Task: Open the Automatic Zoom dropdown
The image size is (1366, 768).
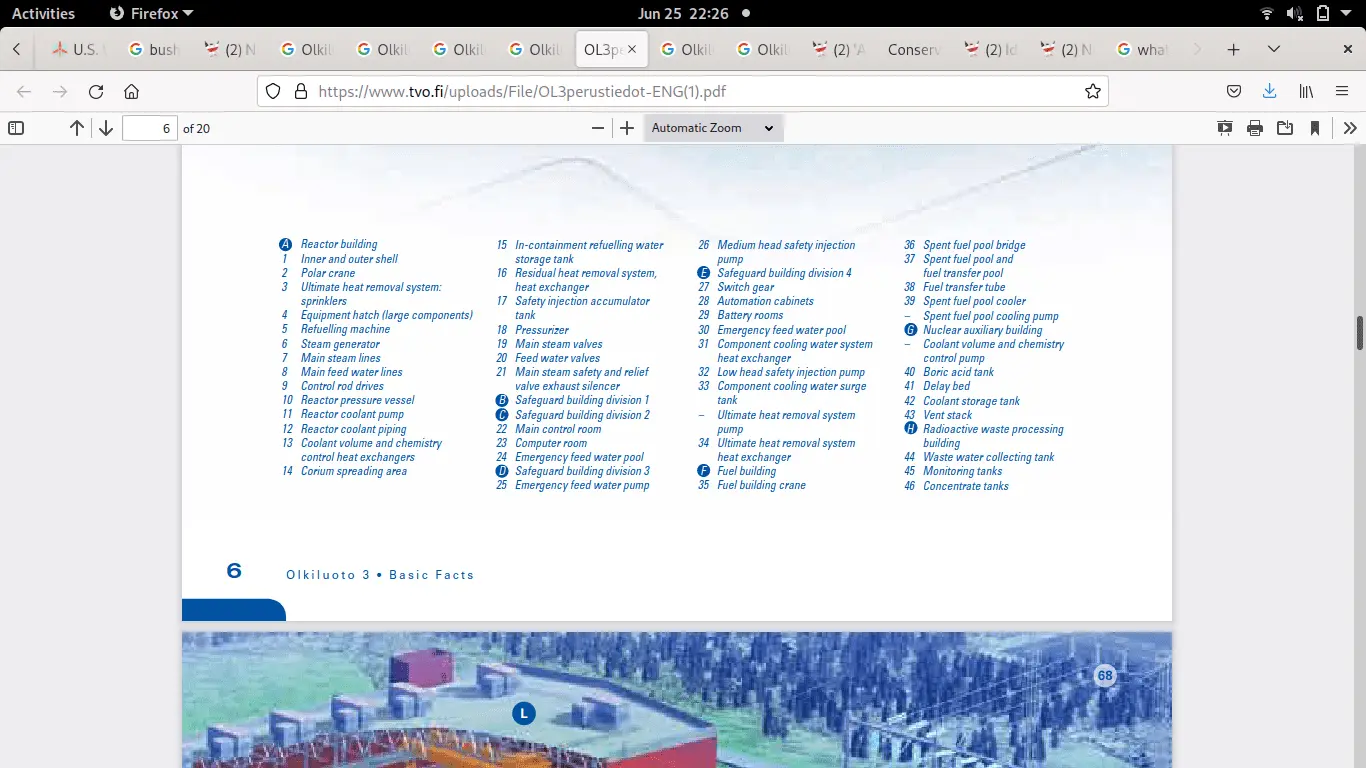Action: (713, 128)
